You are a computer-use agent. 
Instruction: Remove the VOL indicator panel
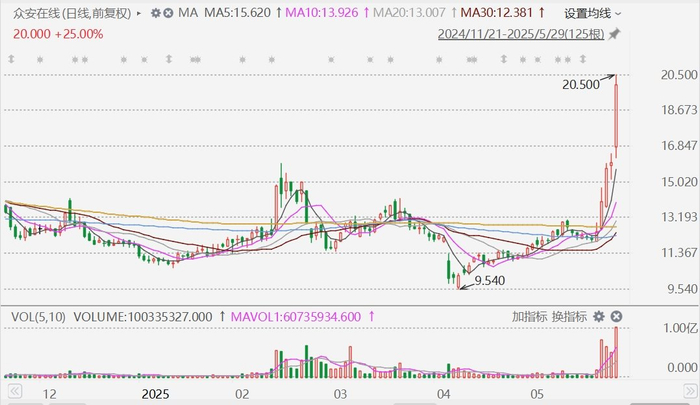pos(616,317)
